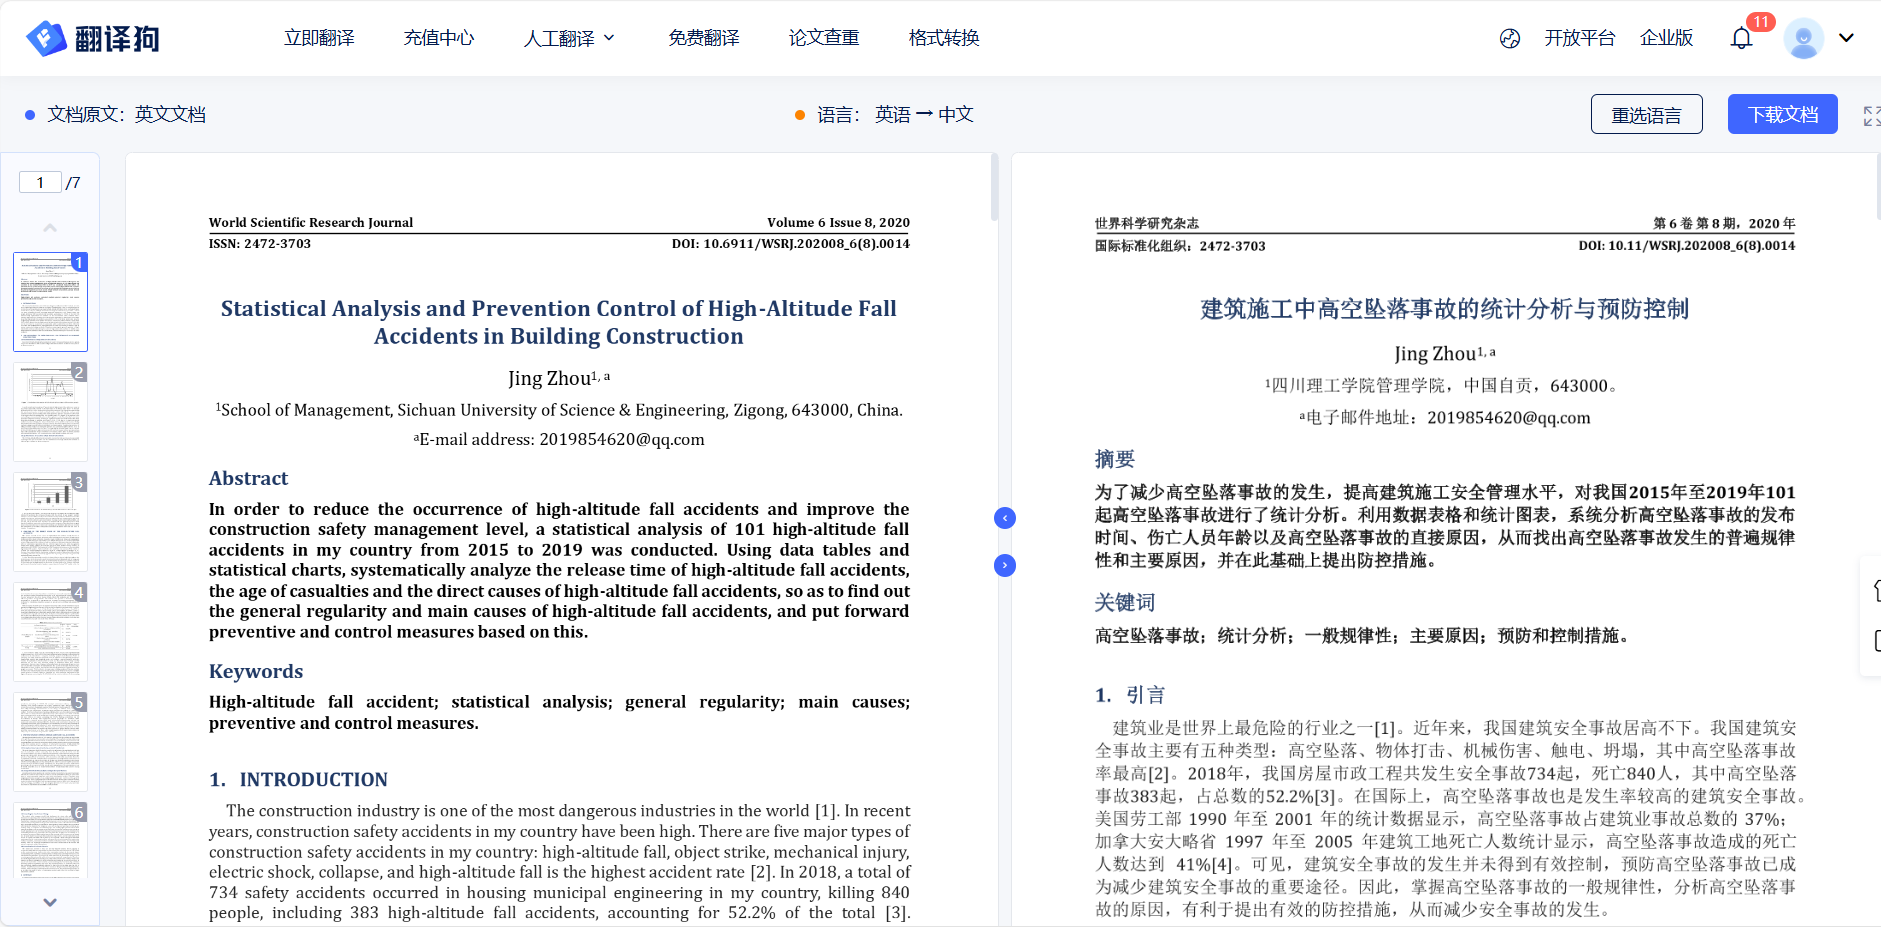The width and height of the screenshot is (1881, 927).
Task: Click the Keywords heading in original
Action: (256, 671)
